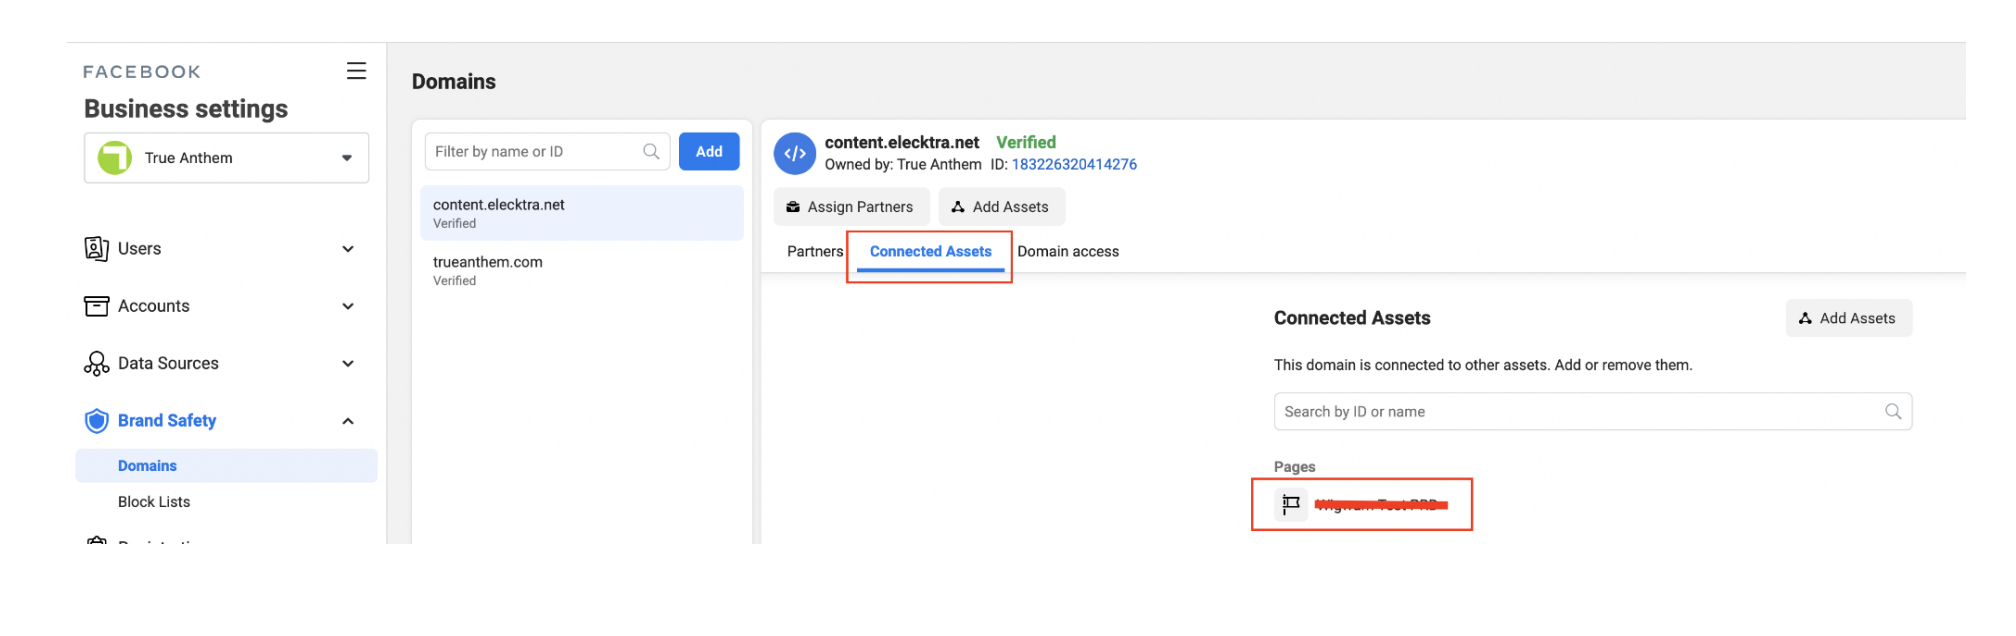Click the blue Add domain button

709,151
